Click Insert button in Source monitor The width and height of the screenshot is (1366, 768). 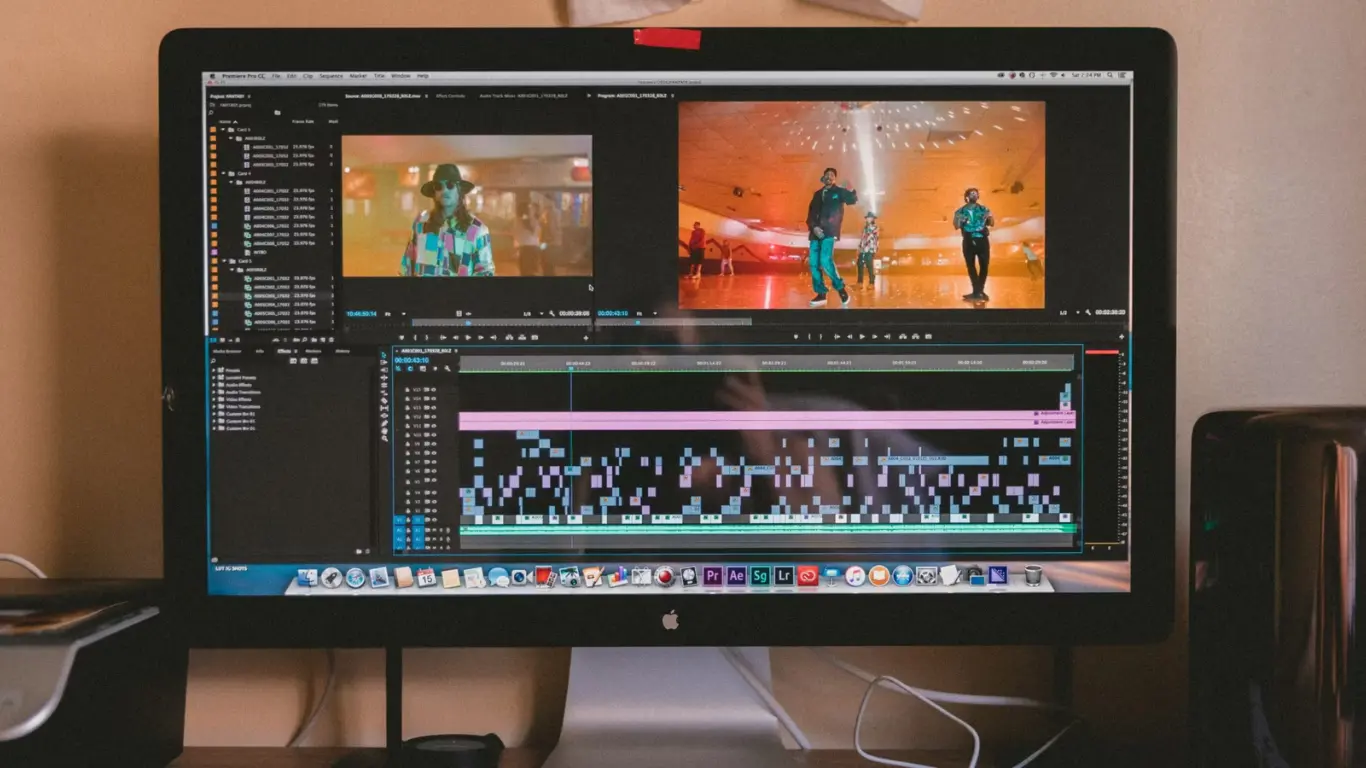509,337
